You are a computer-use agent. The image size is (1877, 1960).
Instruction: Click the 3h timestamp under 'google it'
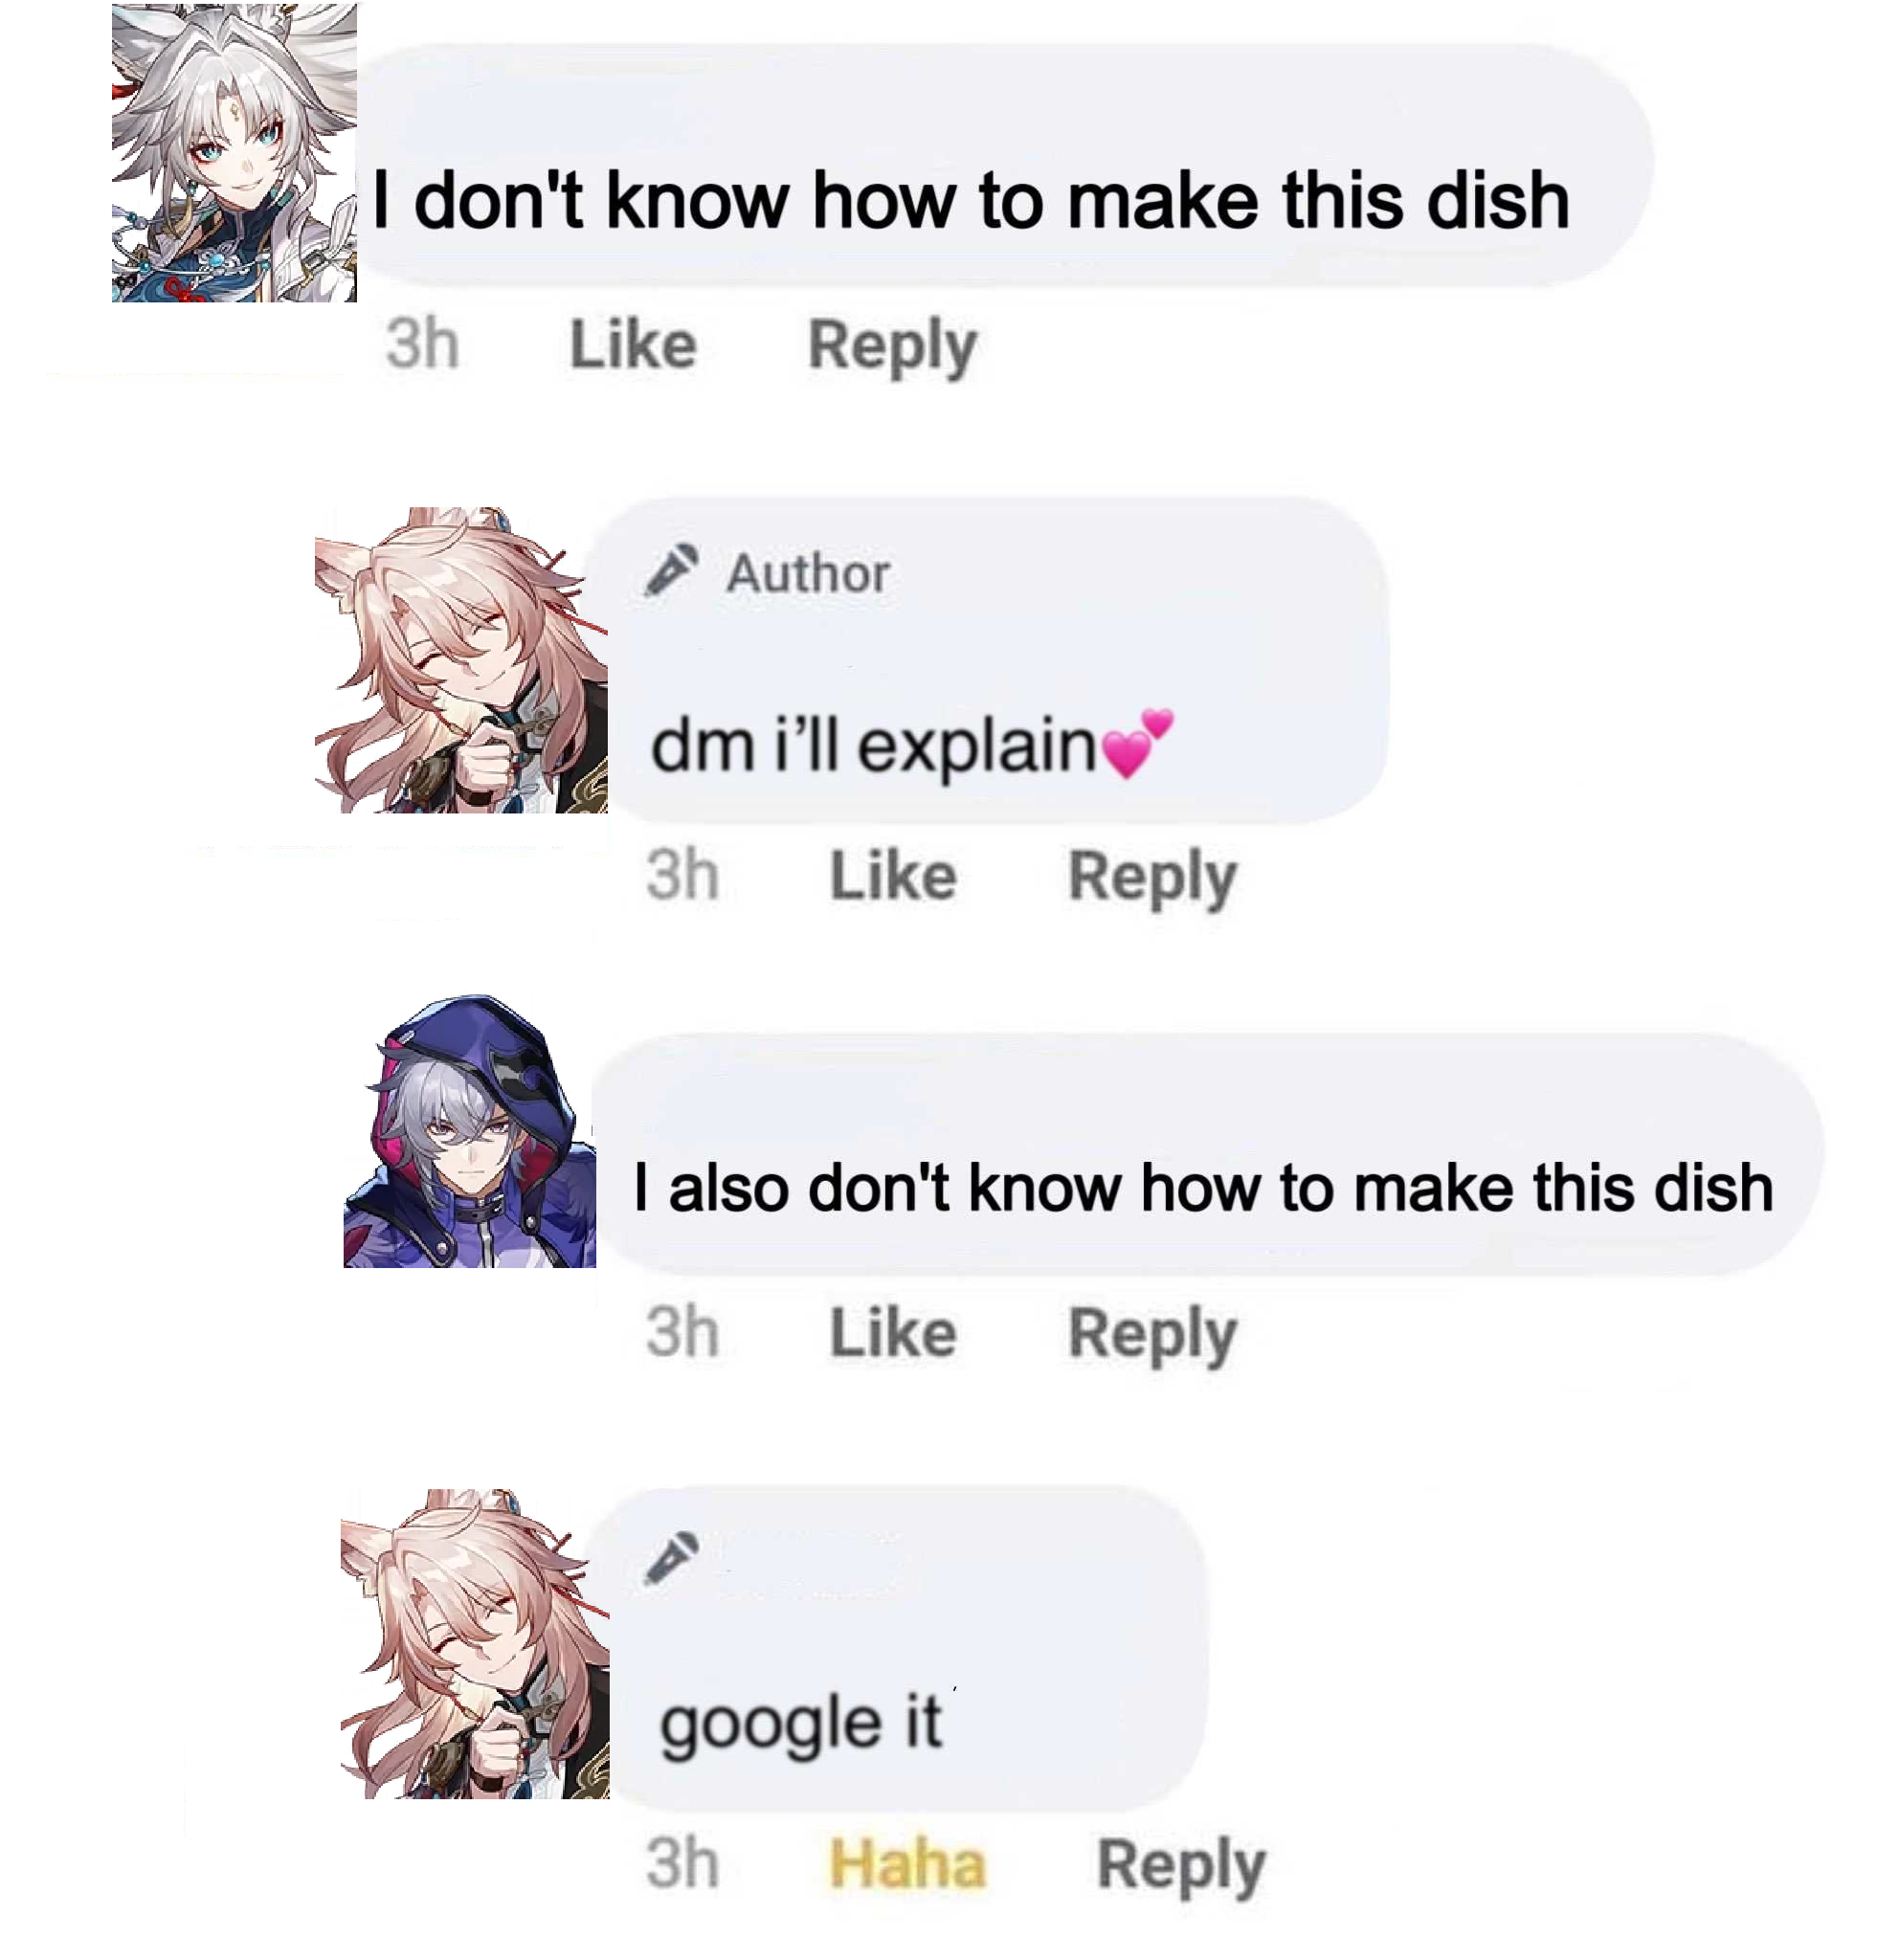tap(682, 1863)
